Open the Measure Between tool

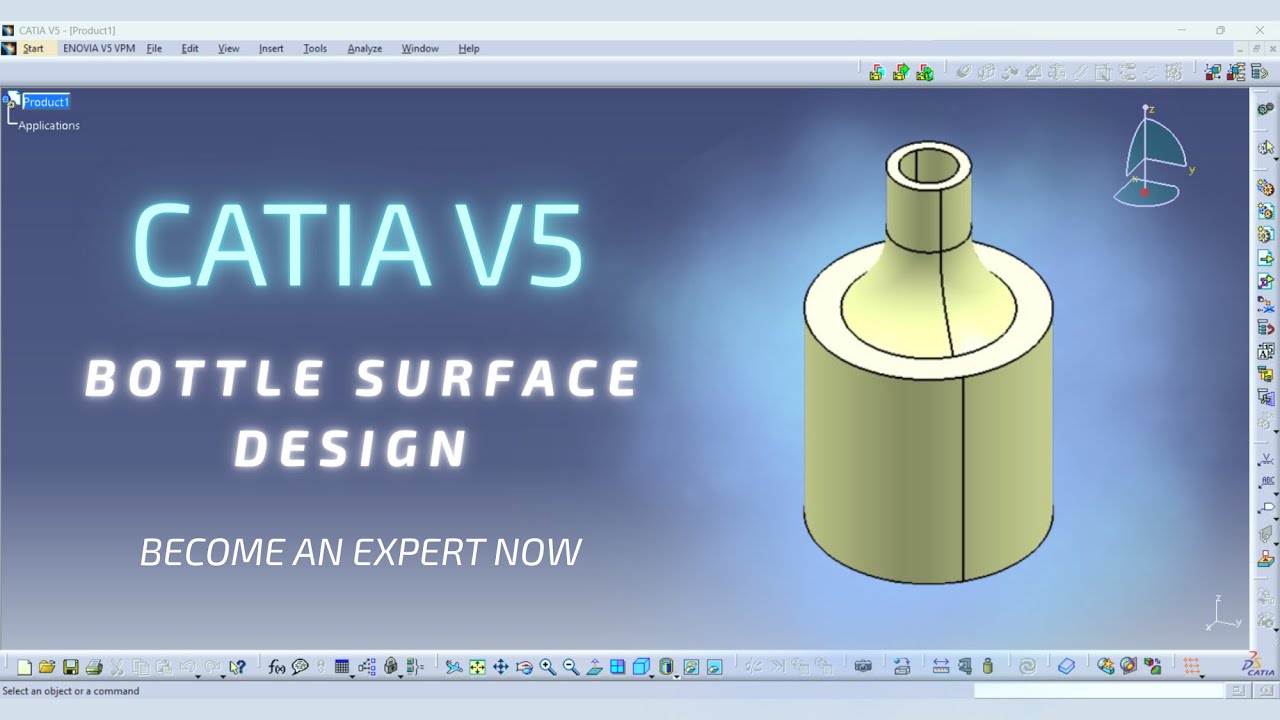click(x=941, y=667)
